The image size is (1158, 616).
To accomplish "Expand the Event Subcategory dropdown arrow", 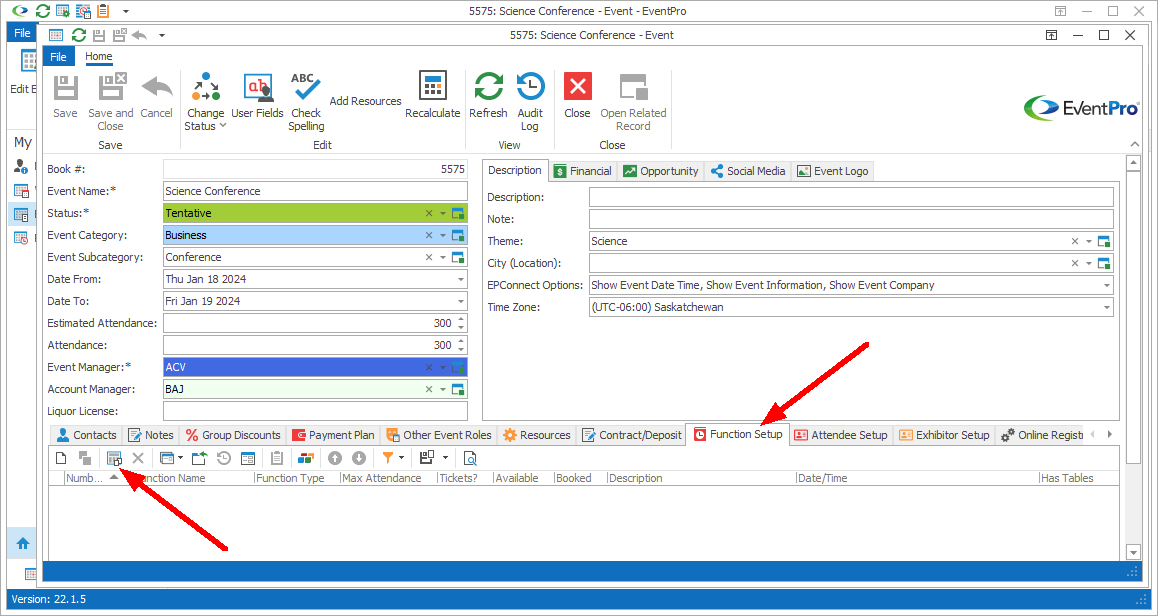I will [x=443, y=258].
